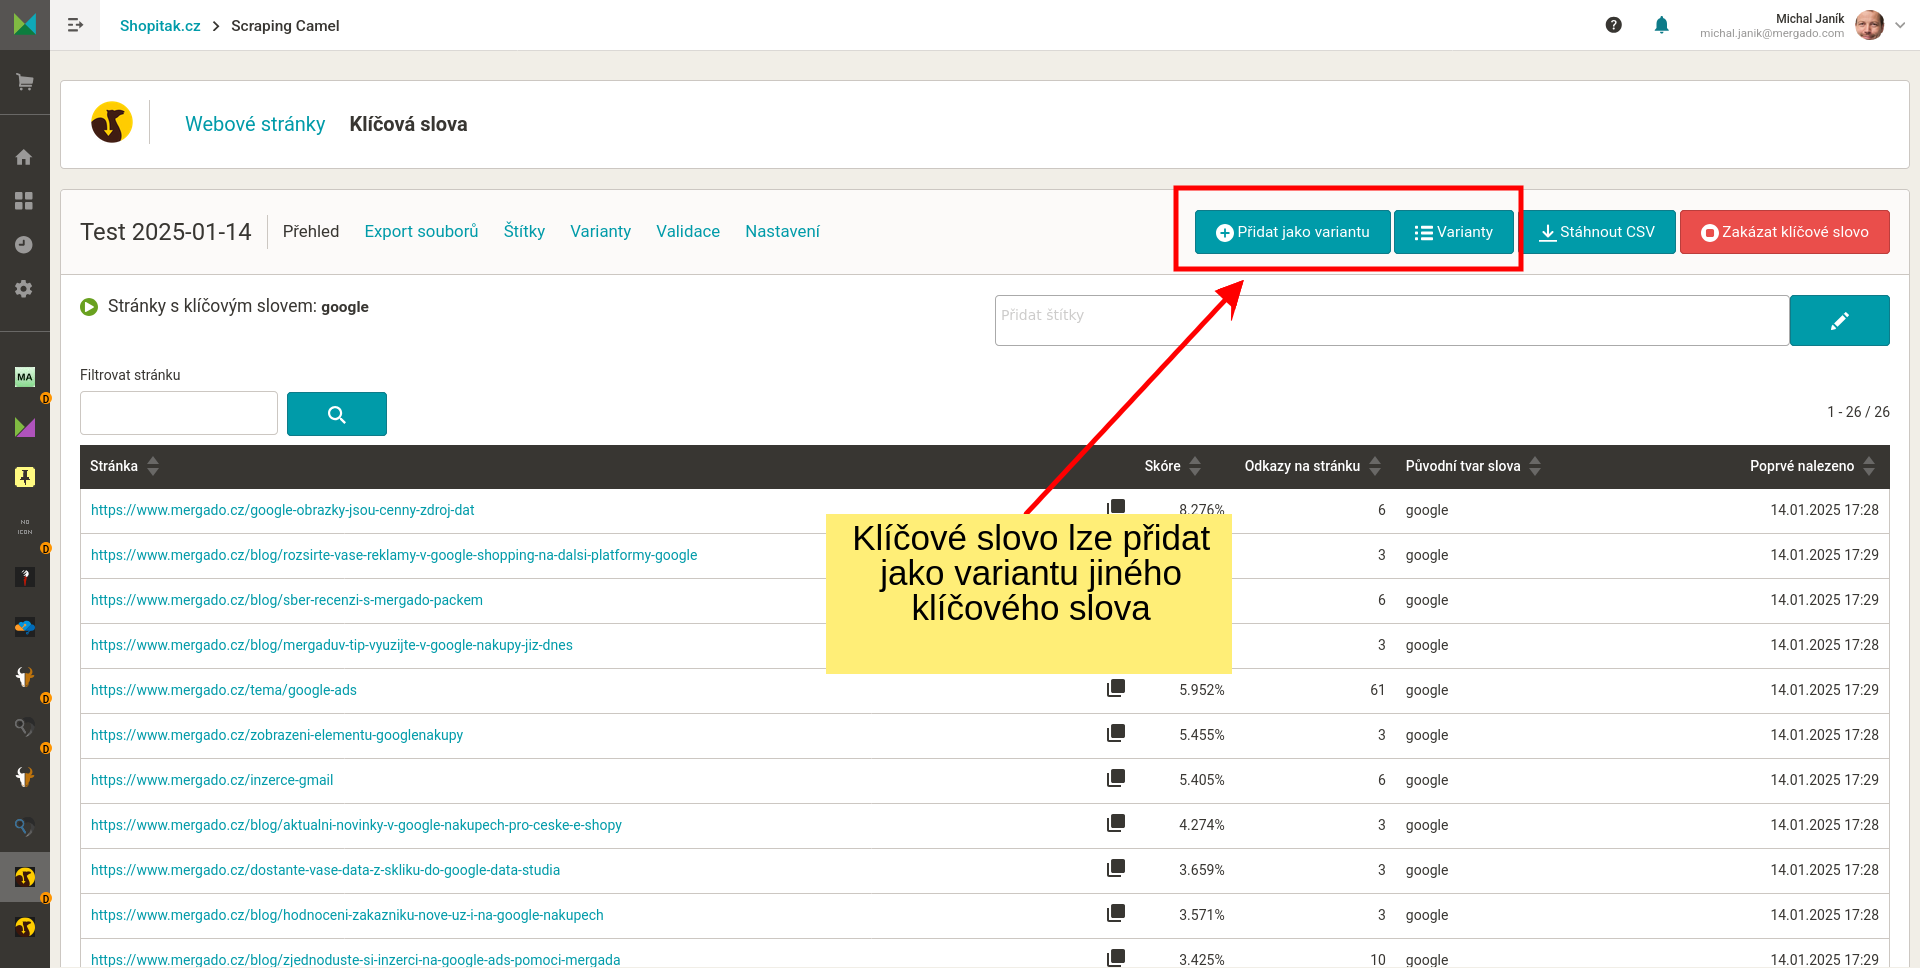
Task: Open the dashboard grid sidebar icon
Action: point(25,201)
